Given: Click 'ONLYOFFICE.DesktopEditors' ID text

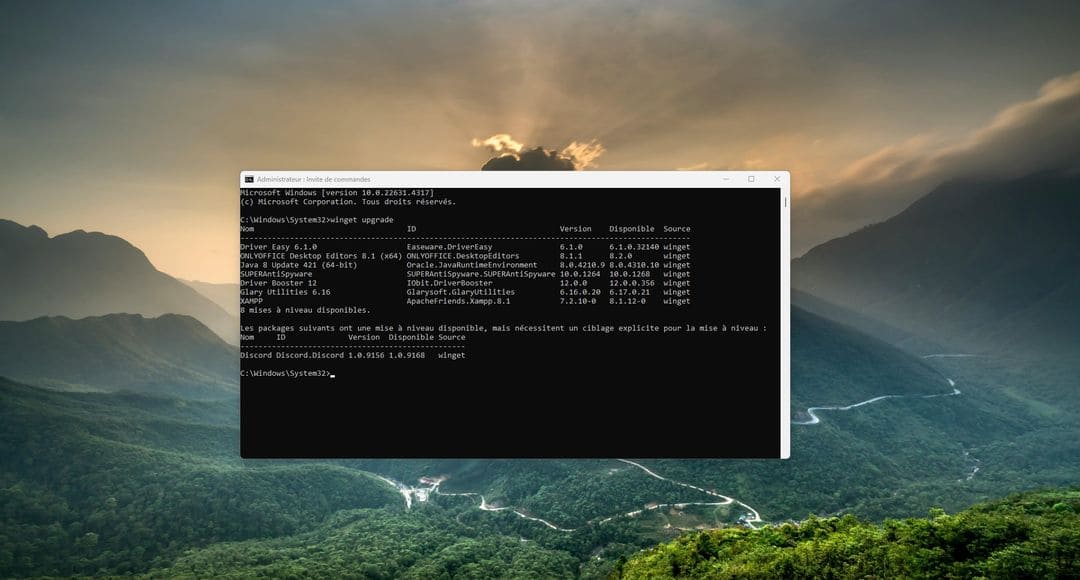Looking at the screenshot, I should pos(463,256).
